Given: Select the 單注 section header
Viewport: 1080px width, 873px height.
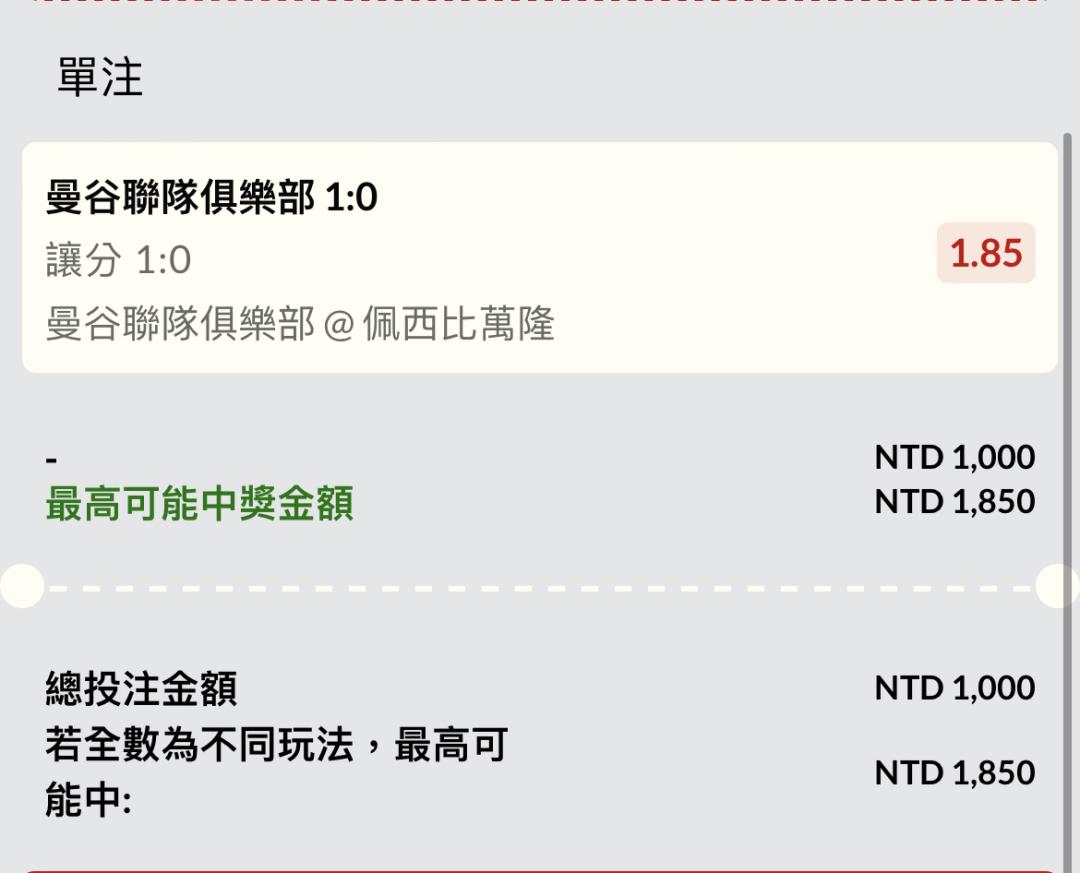Looking at the screenshot, I should click(x=100, y=77).
